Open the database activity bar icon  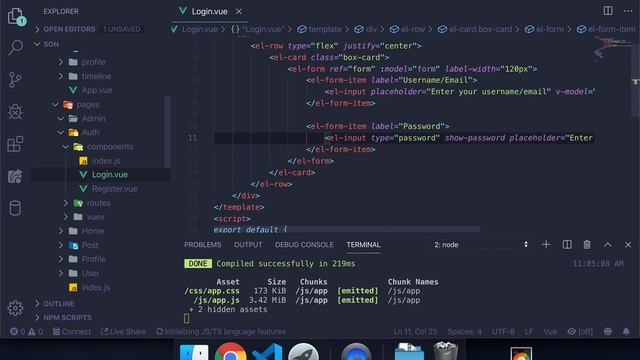[x=15, y=208]
